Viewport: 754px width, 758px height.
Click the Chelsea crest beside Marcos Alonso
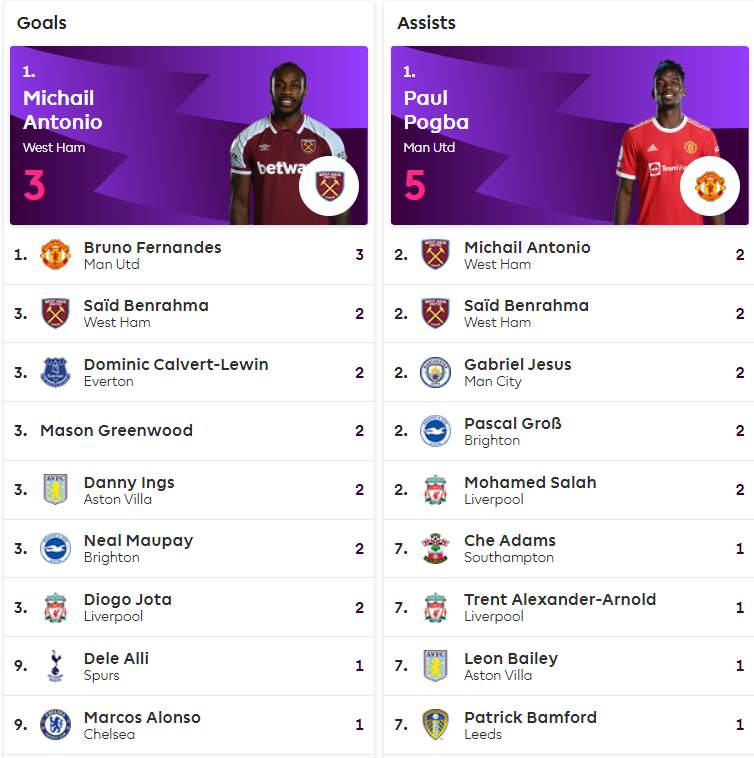(55, 725)
